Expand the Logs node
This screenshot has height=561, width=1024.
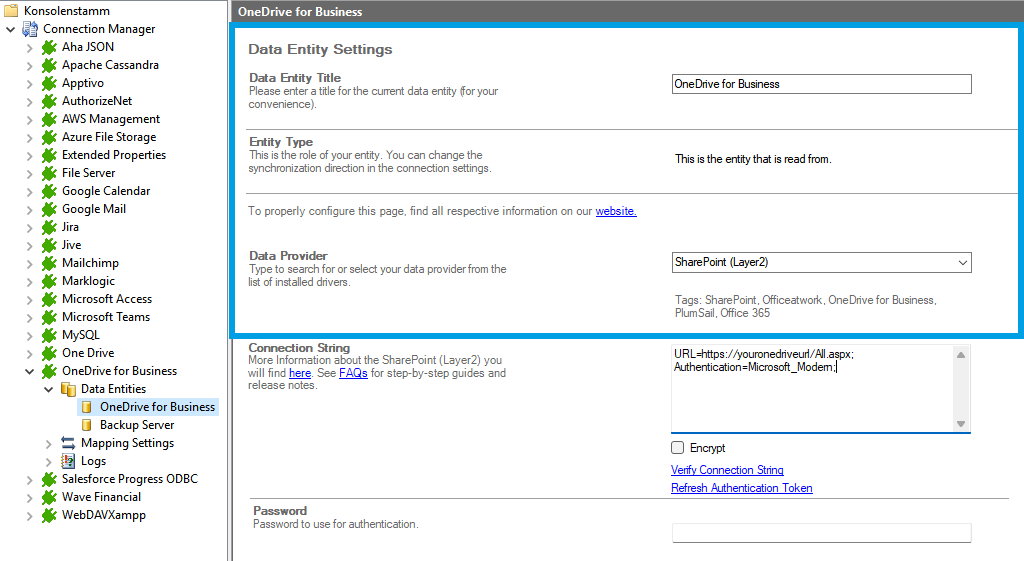pos(48,462)
